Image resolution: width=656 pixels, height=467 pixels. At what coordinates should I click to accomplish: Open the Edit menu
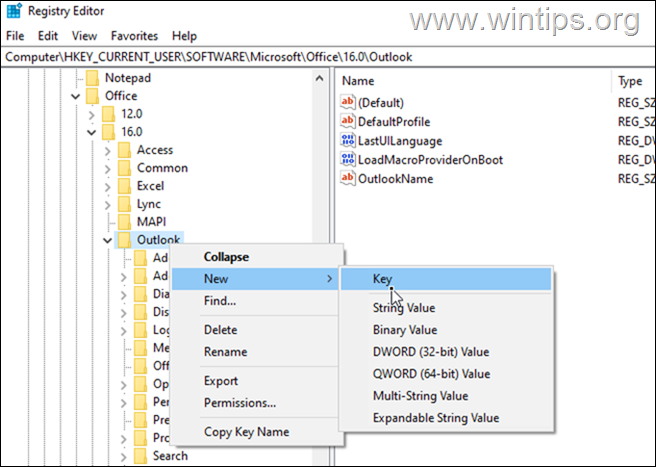(48, 36)
